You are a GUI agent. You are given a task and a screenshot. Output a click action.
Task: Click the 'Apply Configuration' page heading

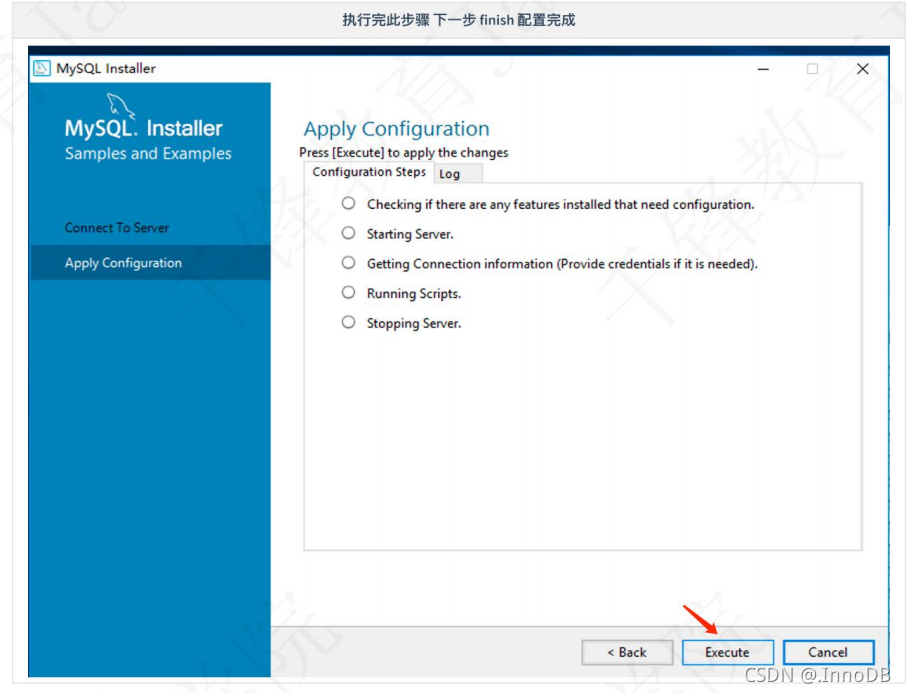pyautogui.click(x=396, y=129)
